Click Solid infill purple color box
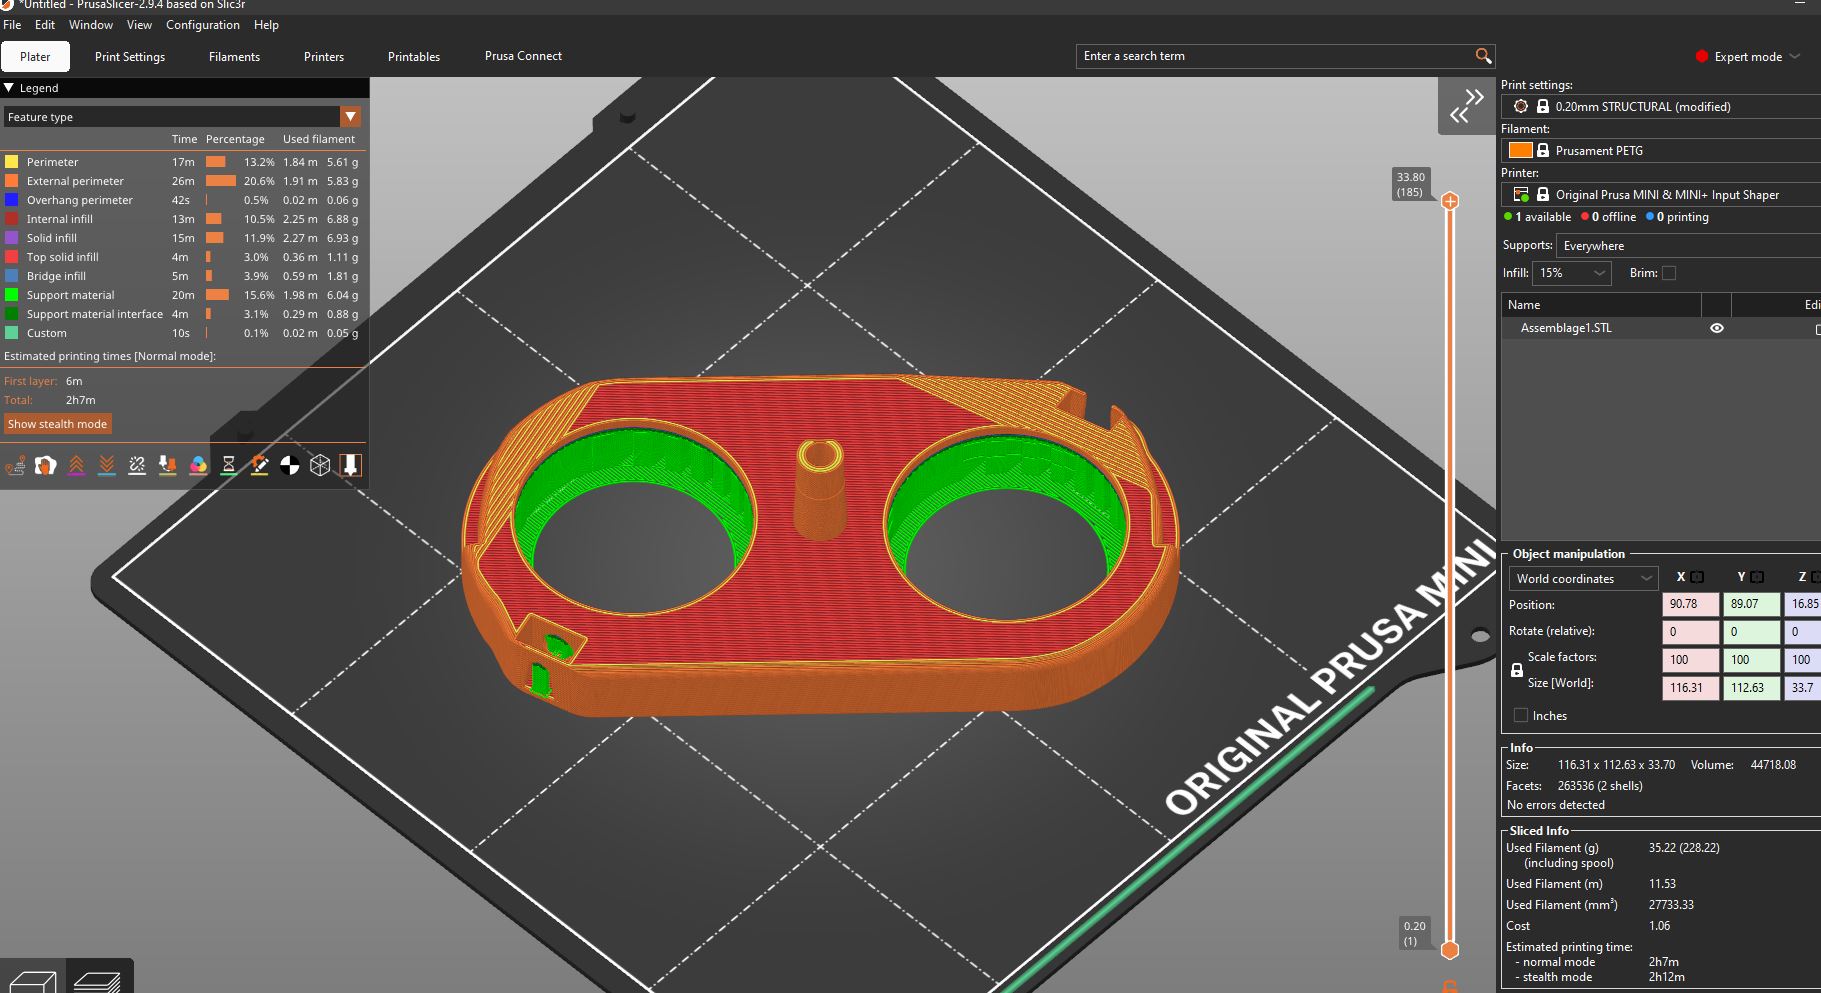1821x993 pixels. pos(12,237)
